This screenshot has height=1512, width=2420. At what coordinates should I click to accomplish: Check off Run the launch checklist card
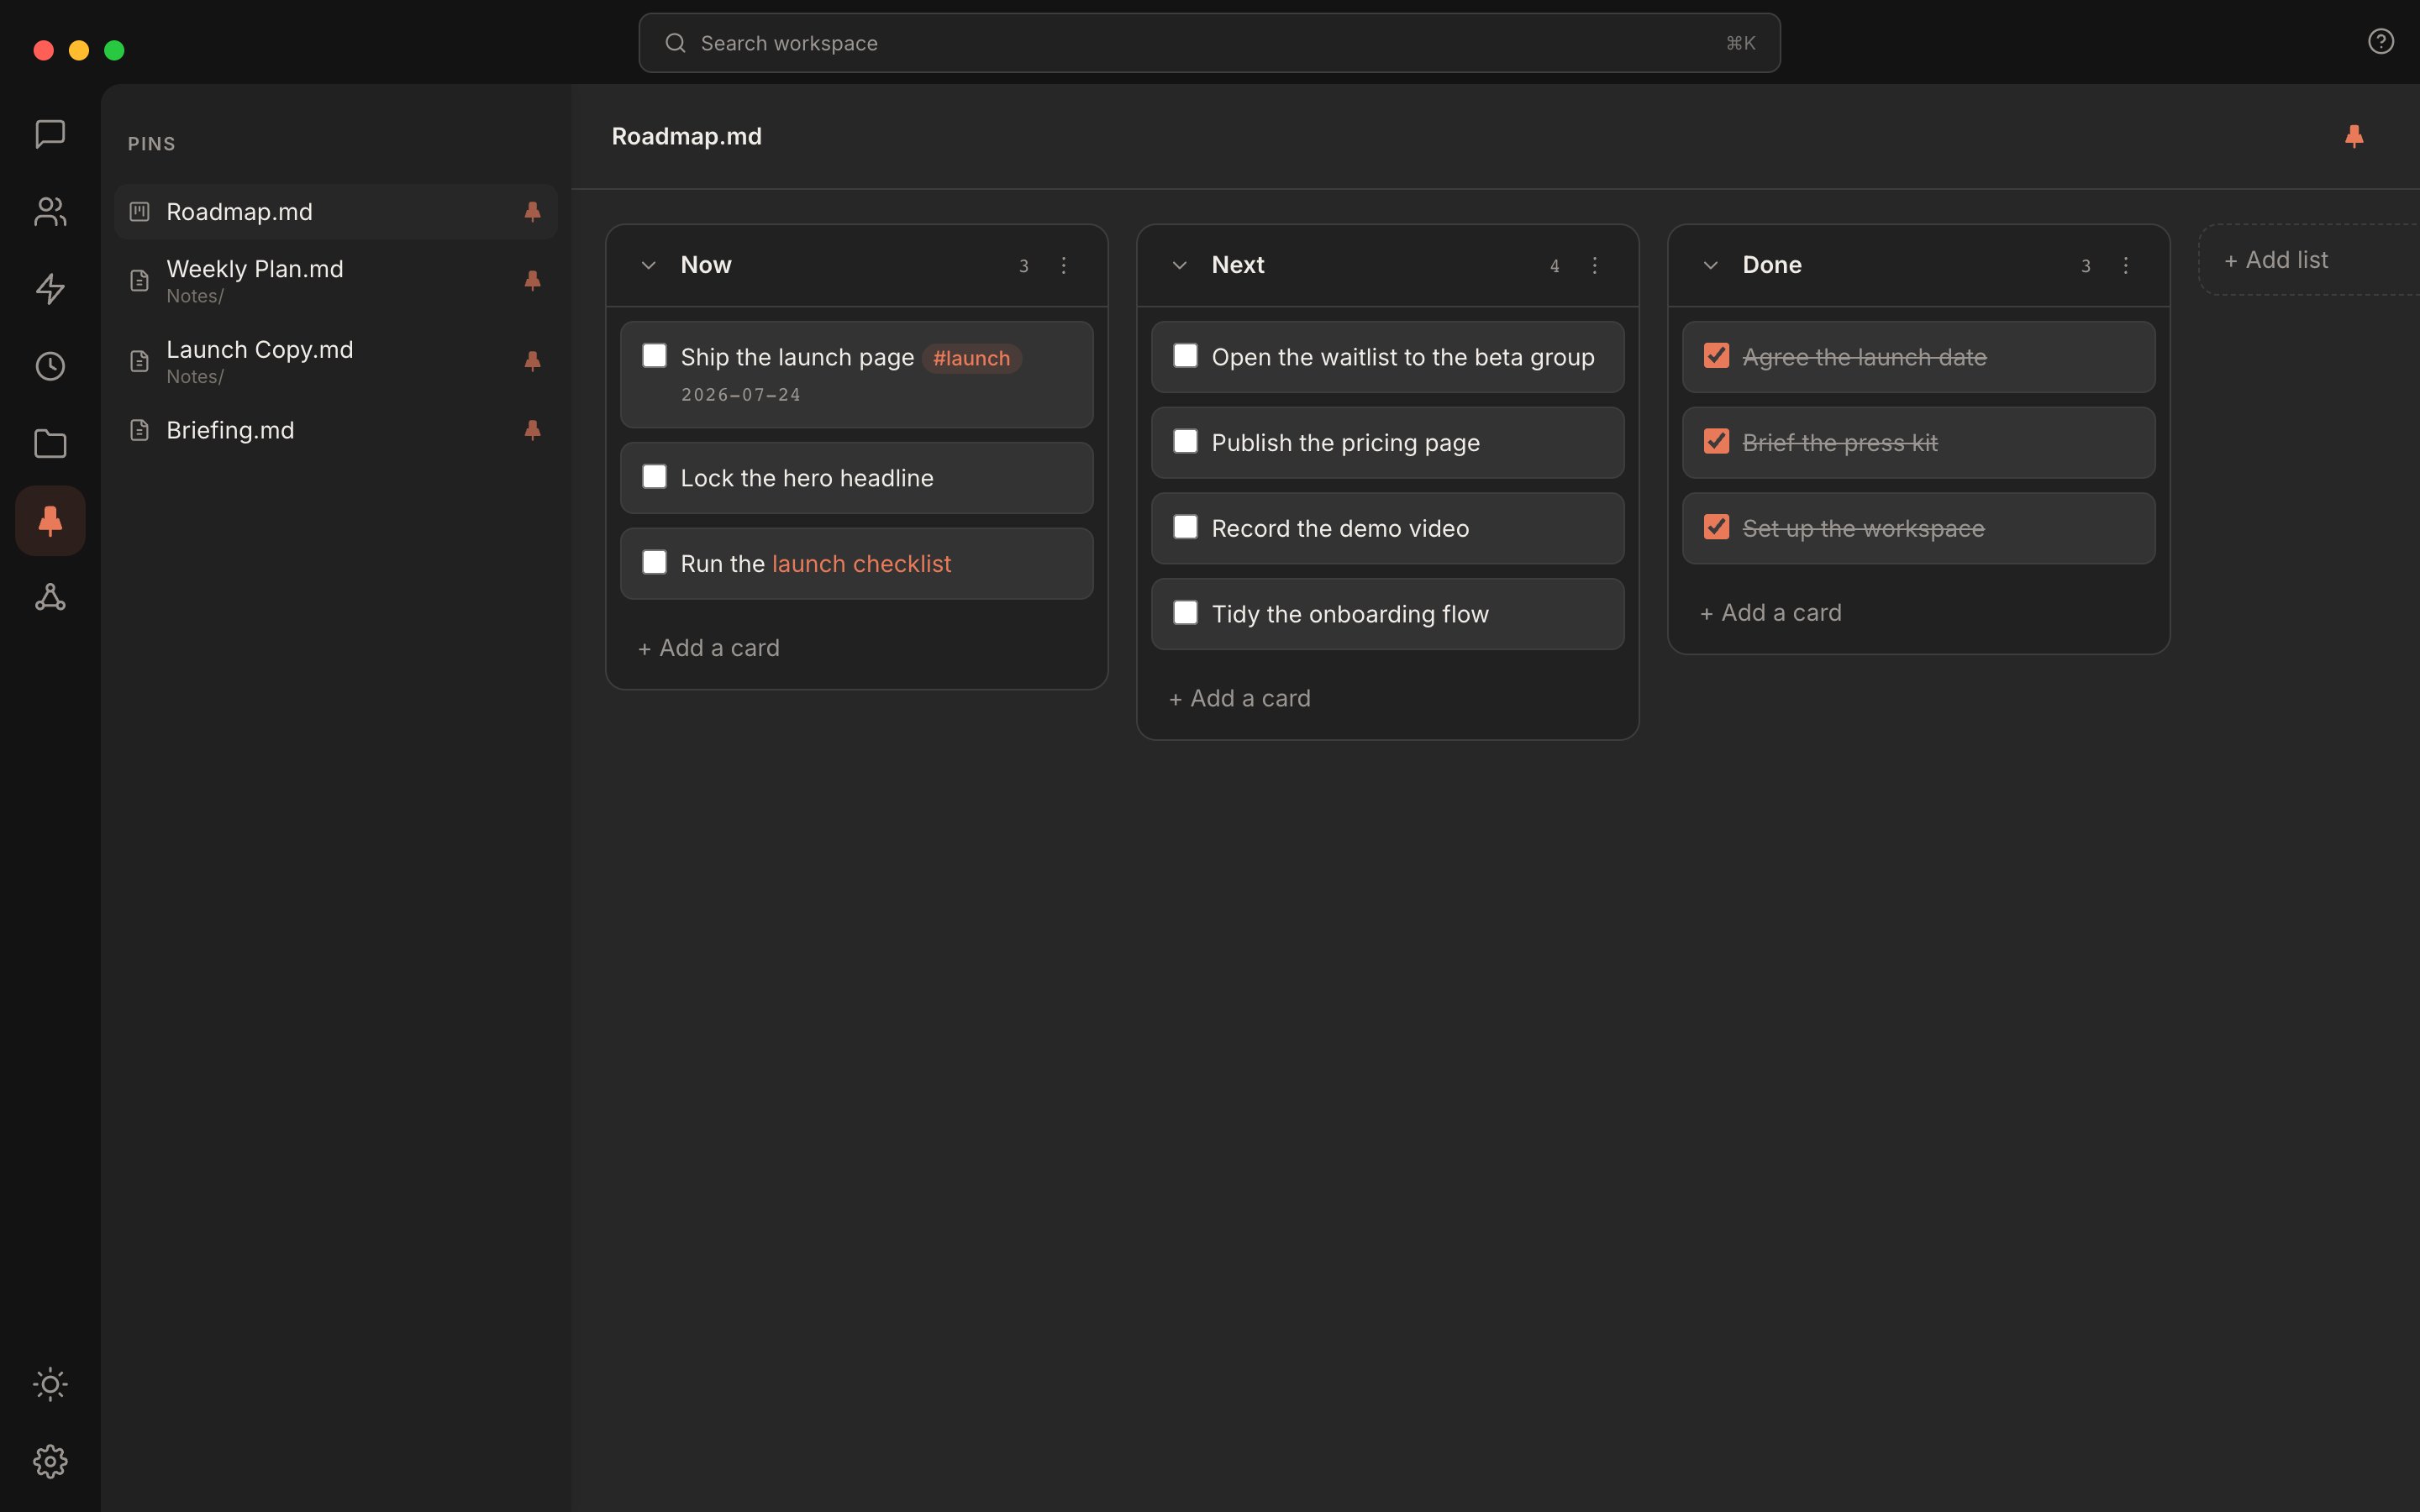[654, 562]
